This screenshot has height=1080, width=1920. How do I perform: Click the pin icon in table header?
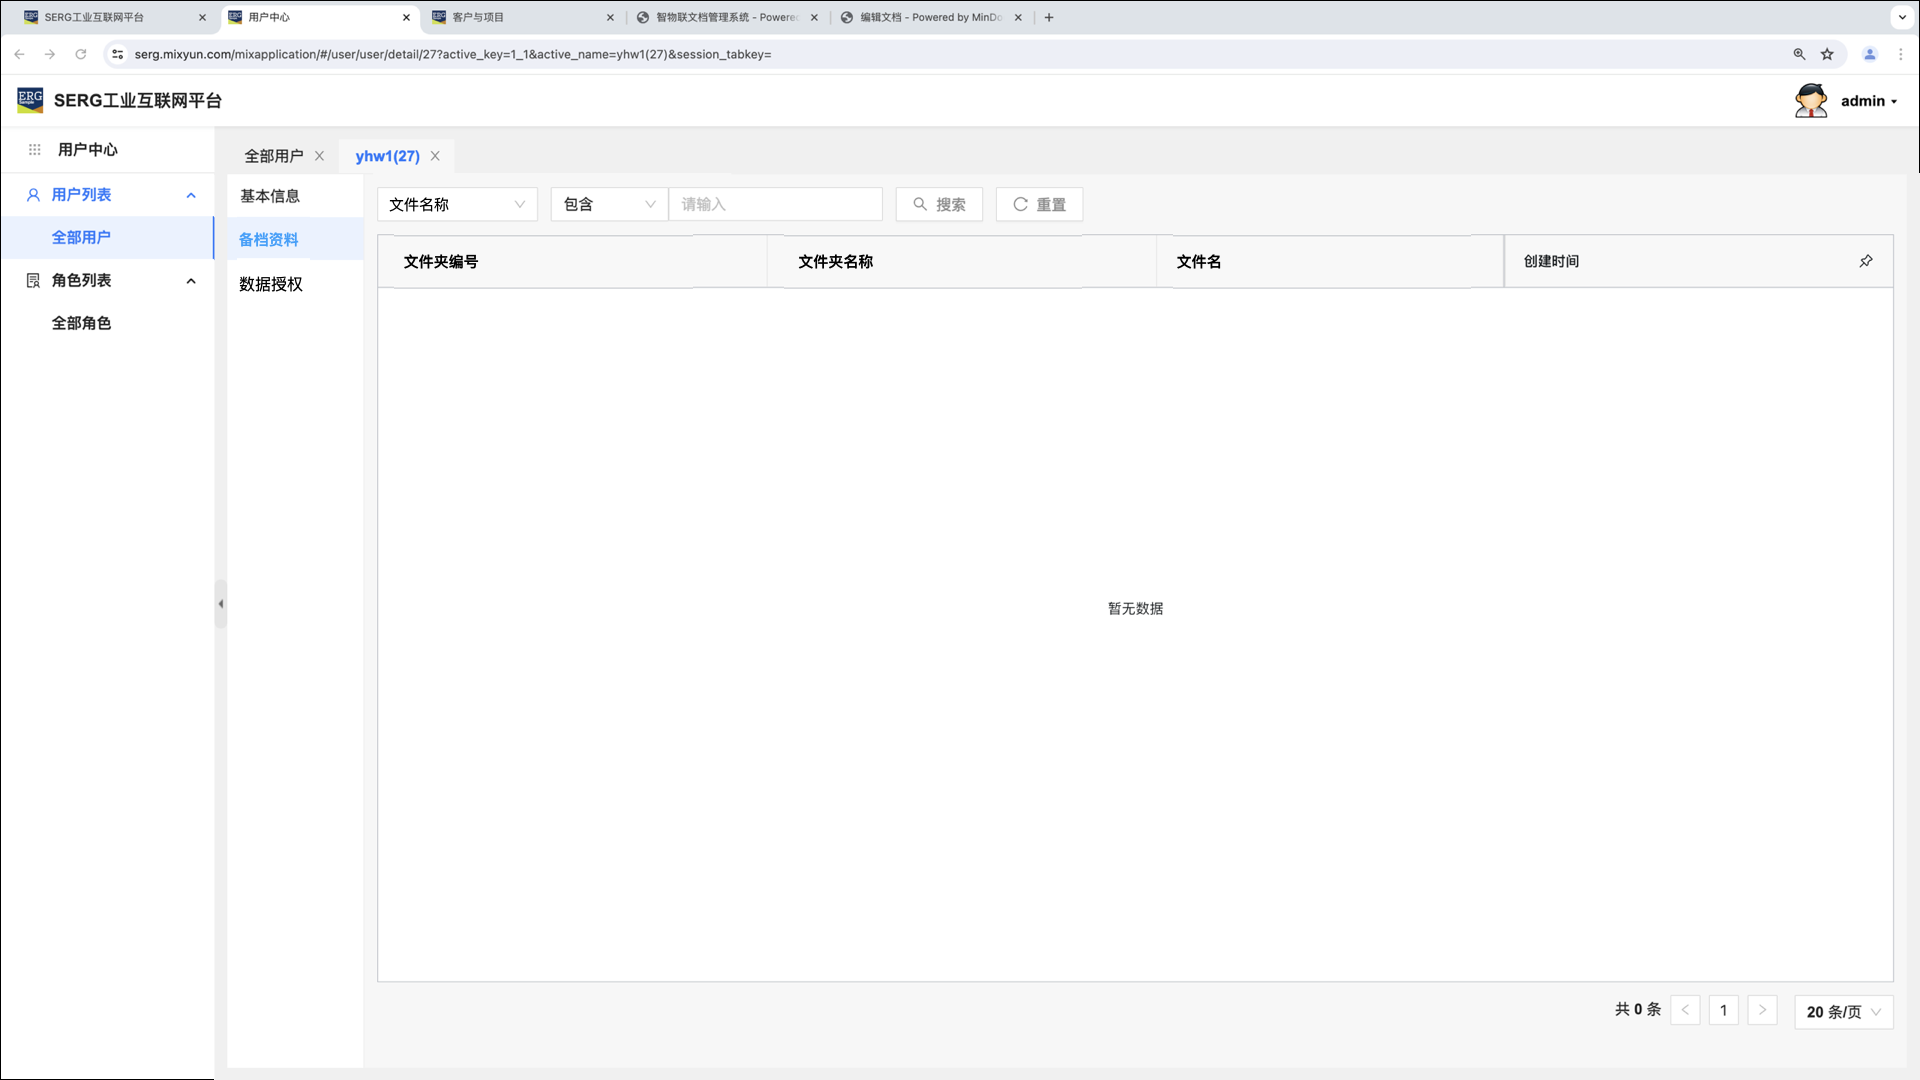click(1865, 261)
